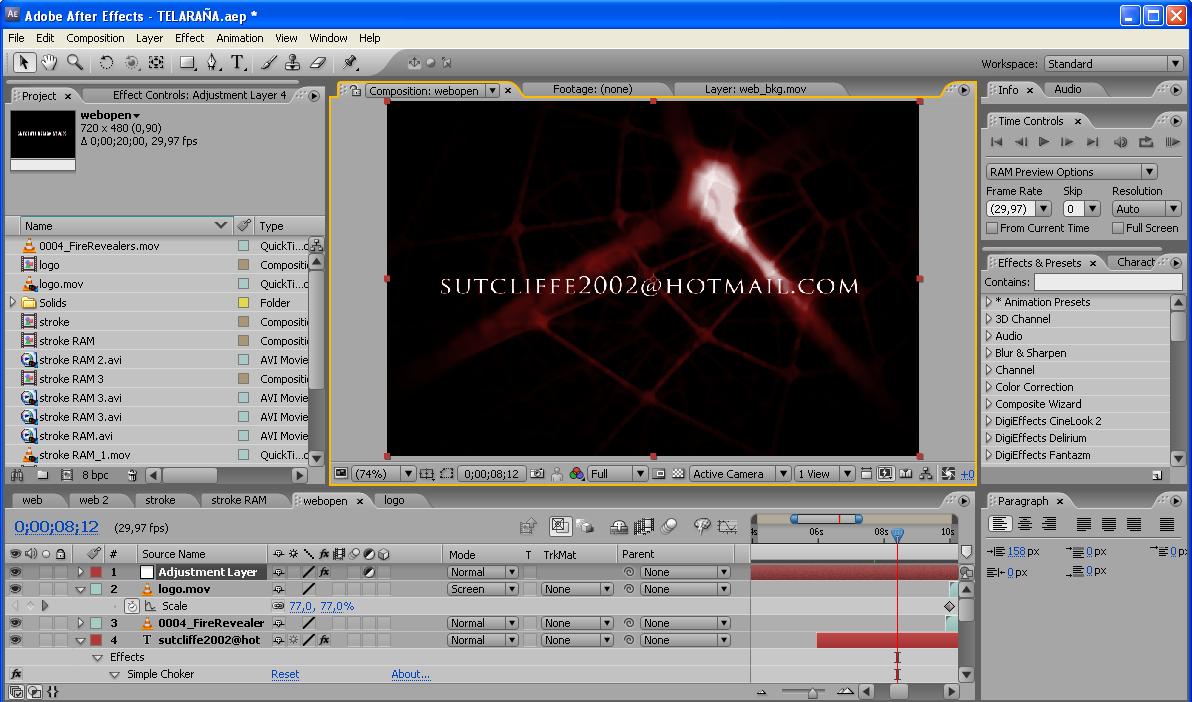
Task: Toggle effect switch on Adjustment Layer
Action: click(325, 572)
